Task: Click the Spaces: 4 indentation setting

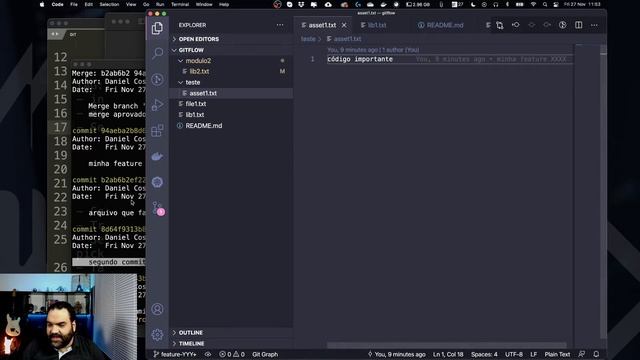Action: (x=484, y=354)
